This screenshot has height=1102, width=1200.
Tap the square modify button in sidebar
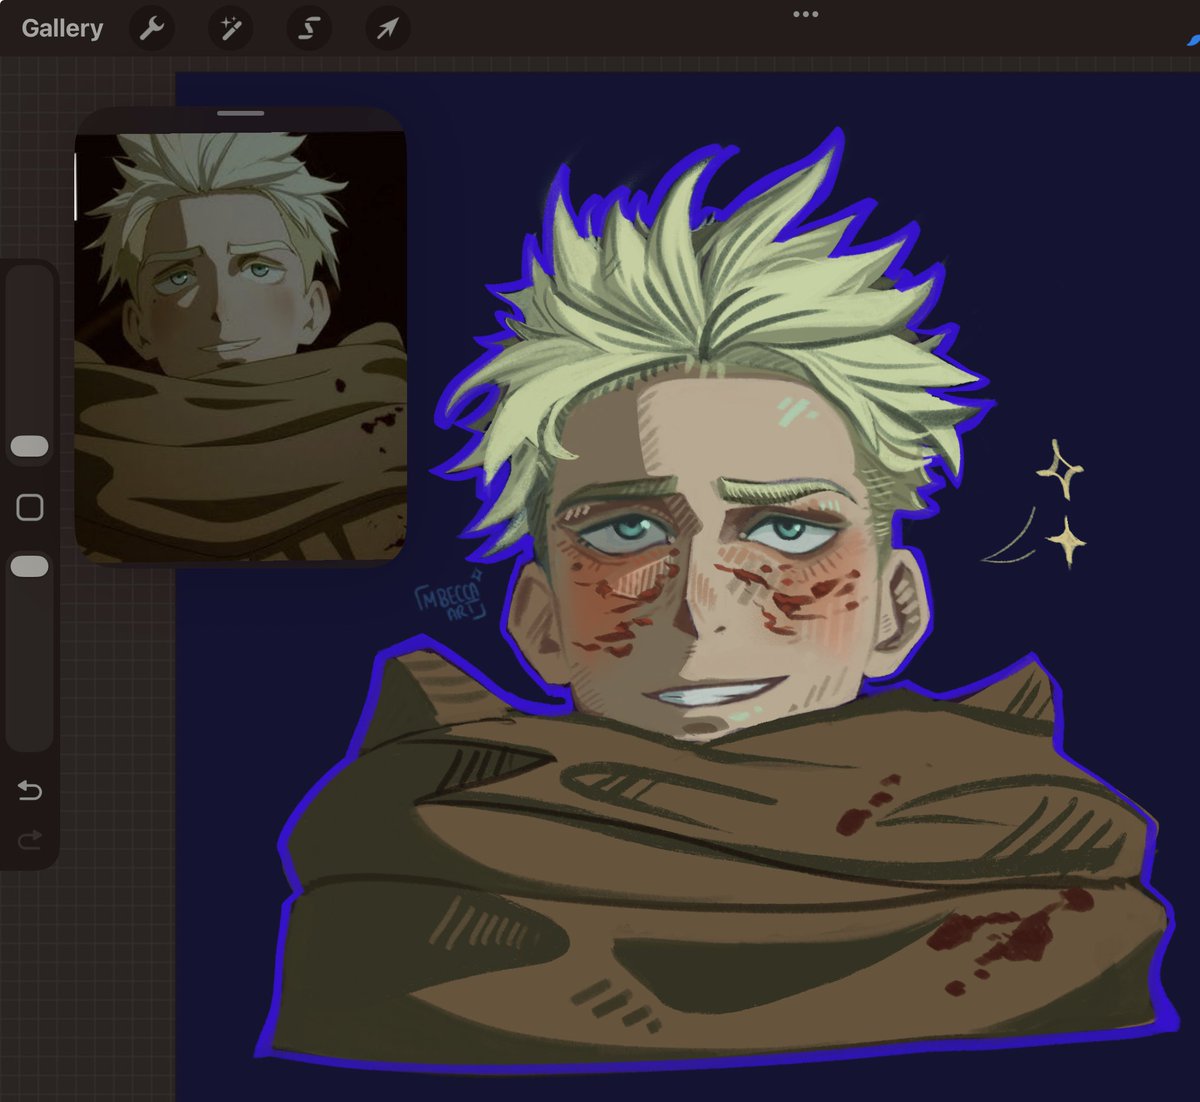[x=30, y=507]
